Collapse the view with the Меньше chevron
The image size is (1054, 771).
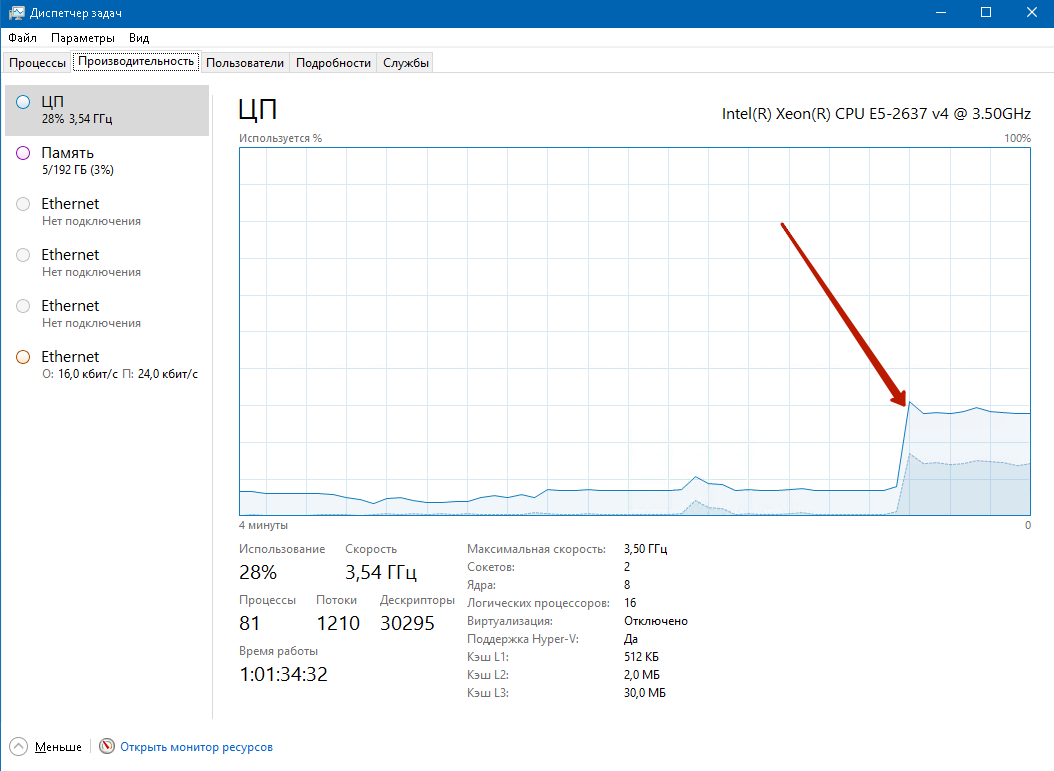19,747
